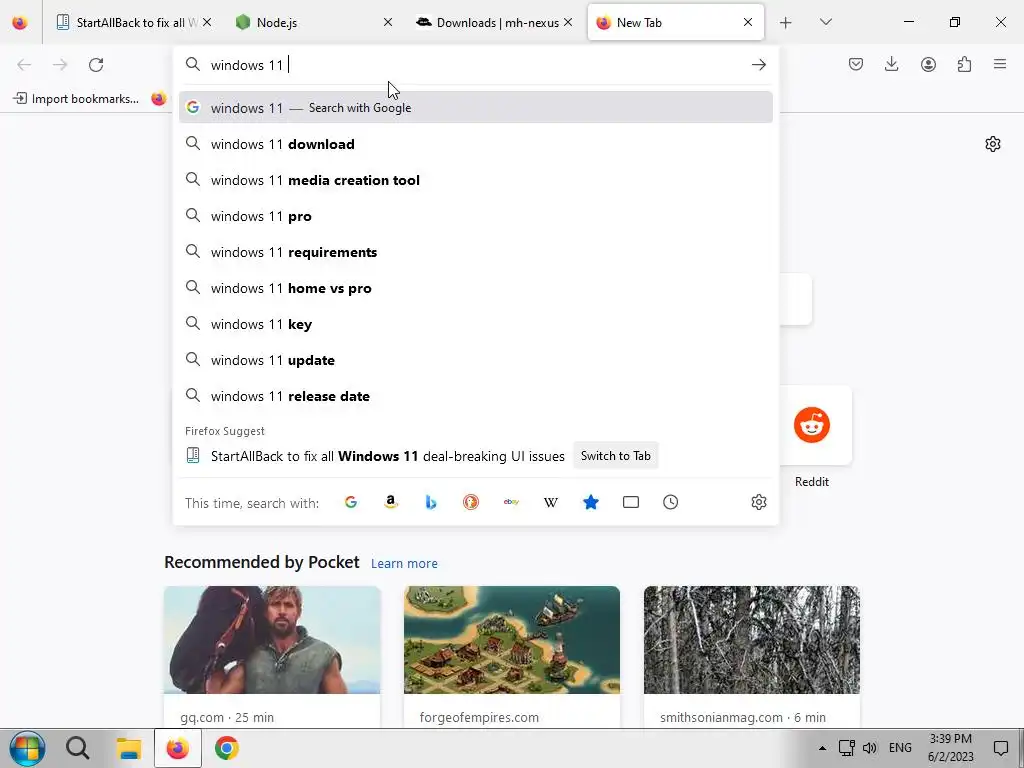Open File Explorer from taskbar
This screenshot has width=1024, height=768.
(129, 748)
